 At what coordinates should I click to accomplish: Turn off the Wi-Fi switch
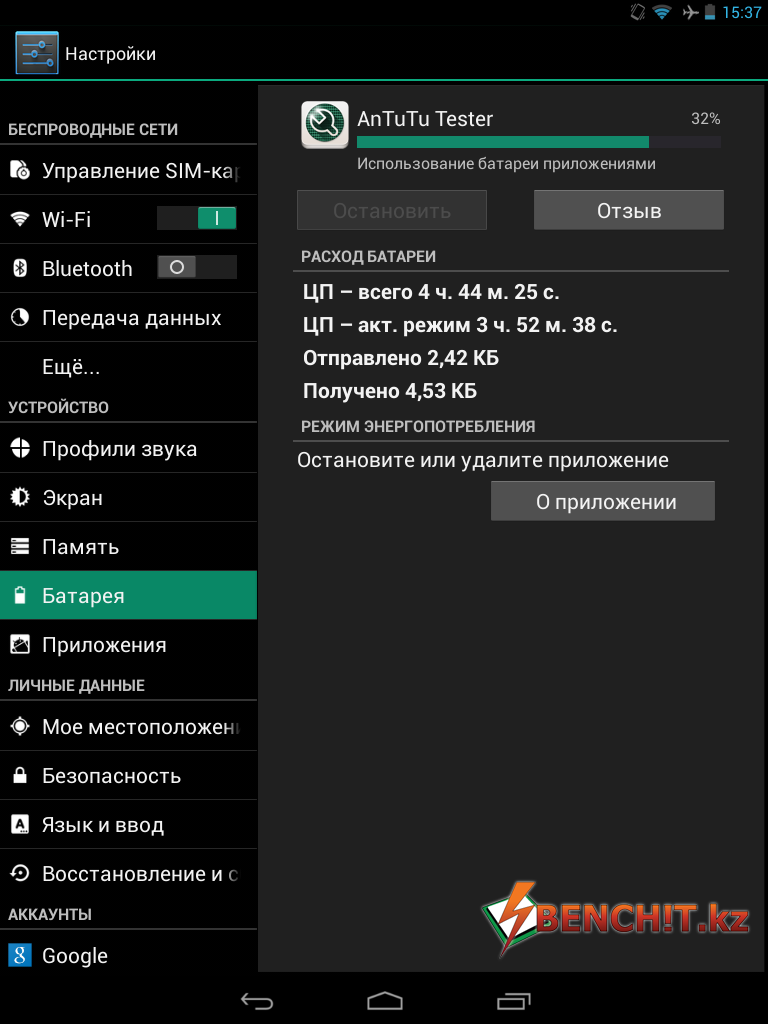click(x=197, y=218)
